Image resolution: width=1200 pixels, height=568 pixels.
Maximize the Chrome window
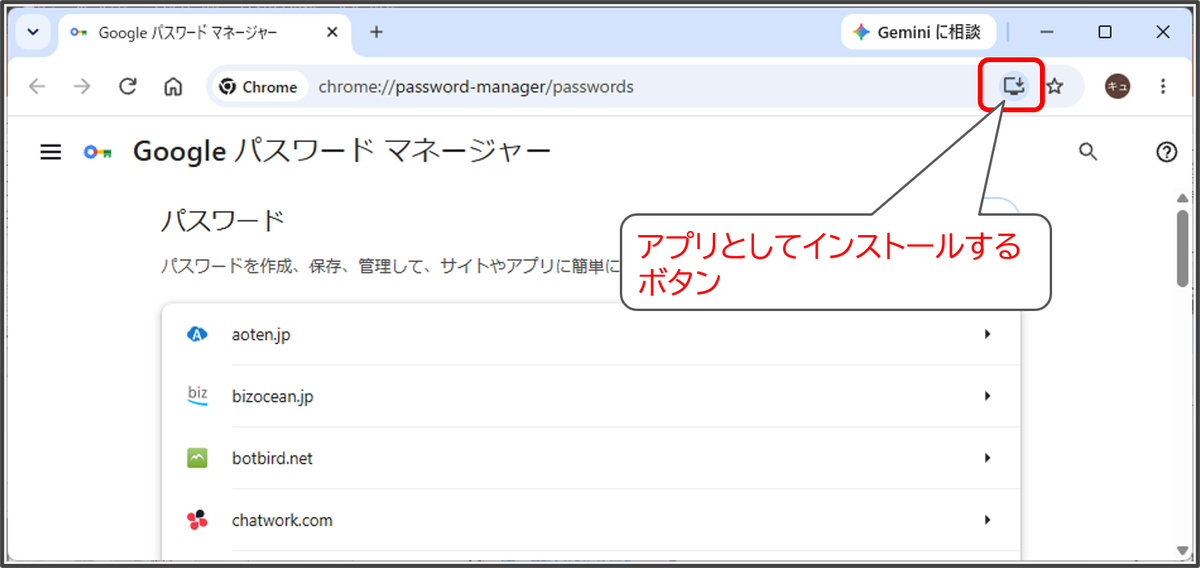pos(1104,32)
